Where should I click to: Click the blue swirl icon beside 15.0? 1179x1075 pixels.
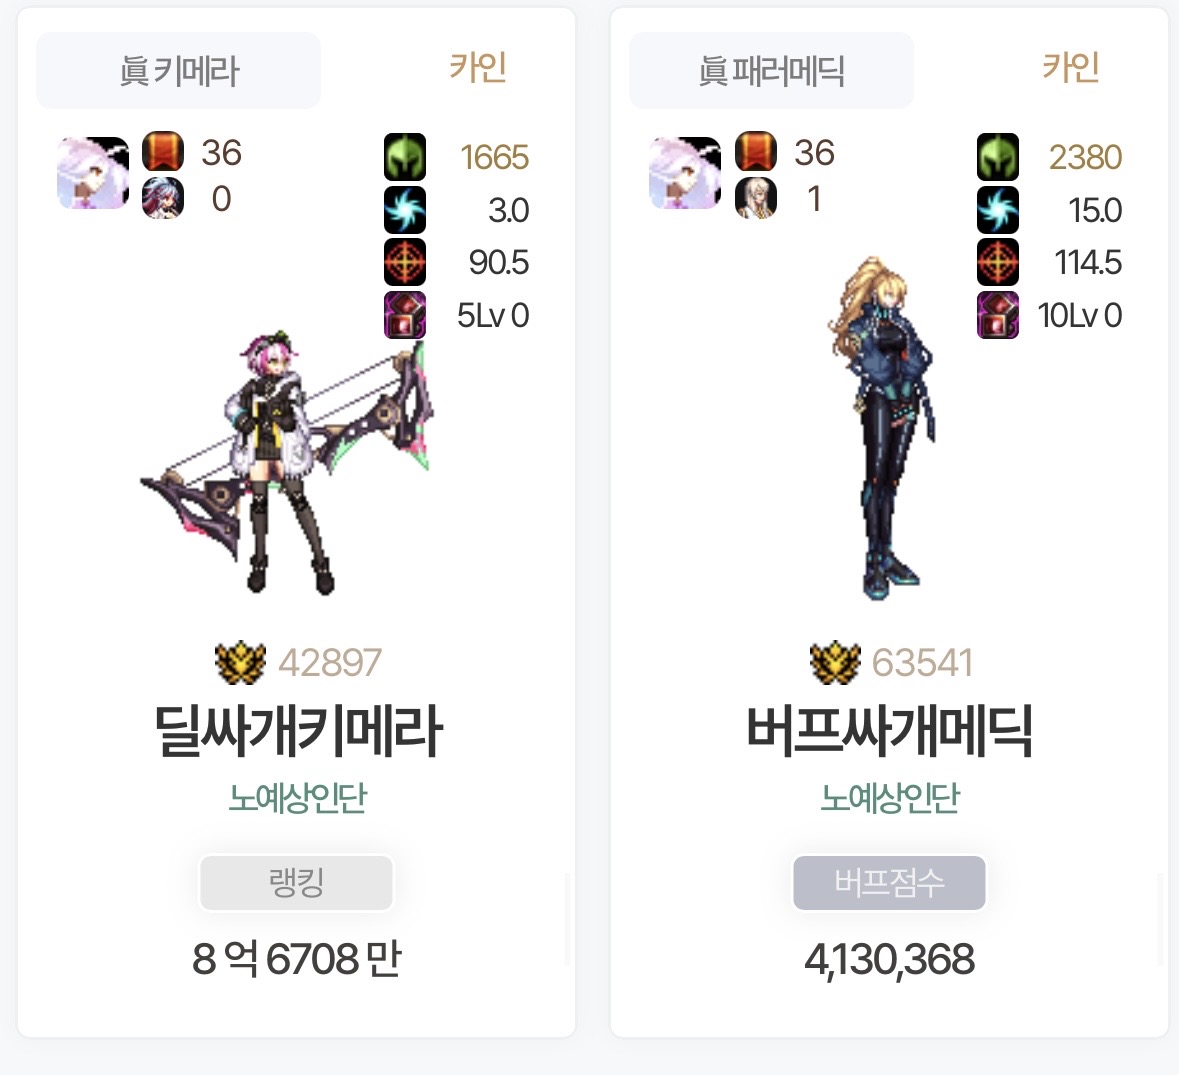click(998, 210)
